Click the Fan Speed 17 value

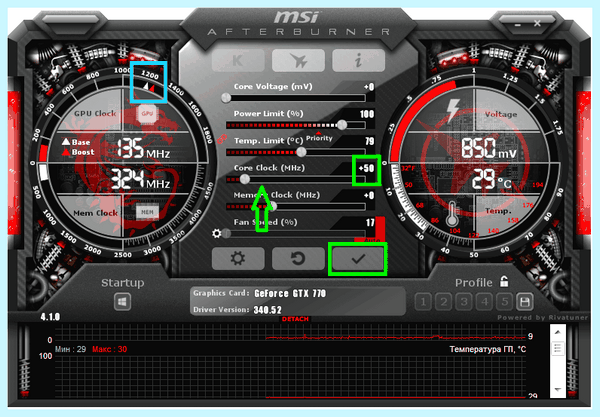(x=370, y=223)
